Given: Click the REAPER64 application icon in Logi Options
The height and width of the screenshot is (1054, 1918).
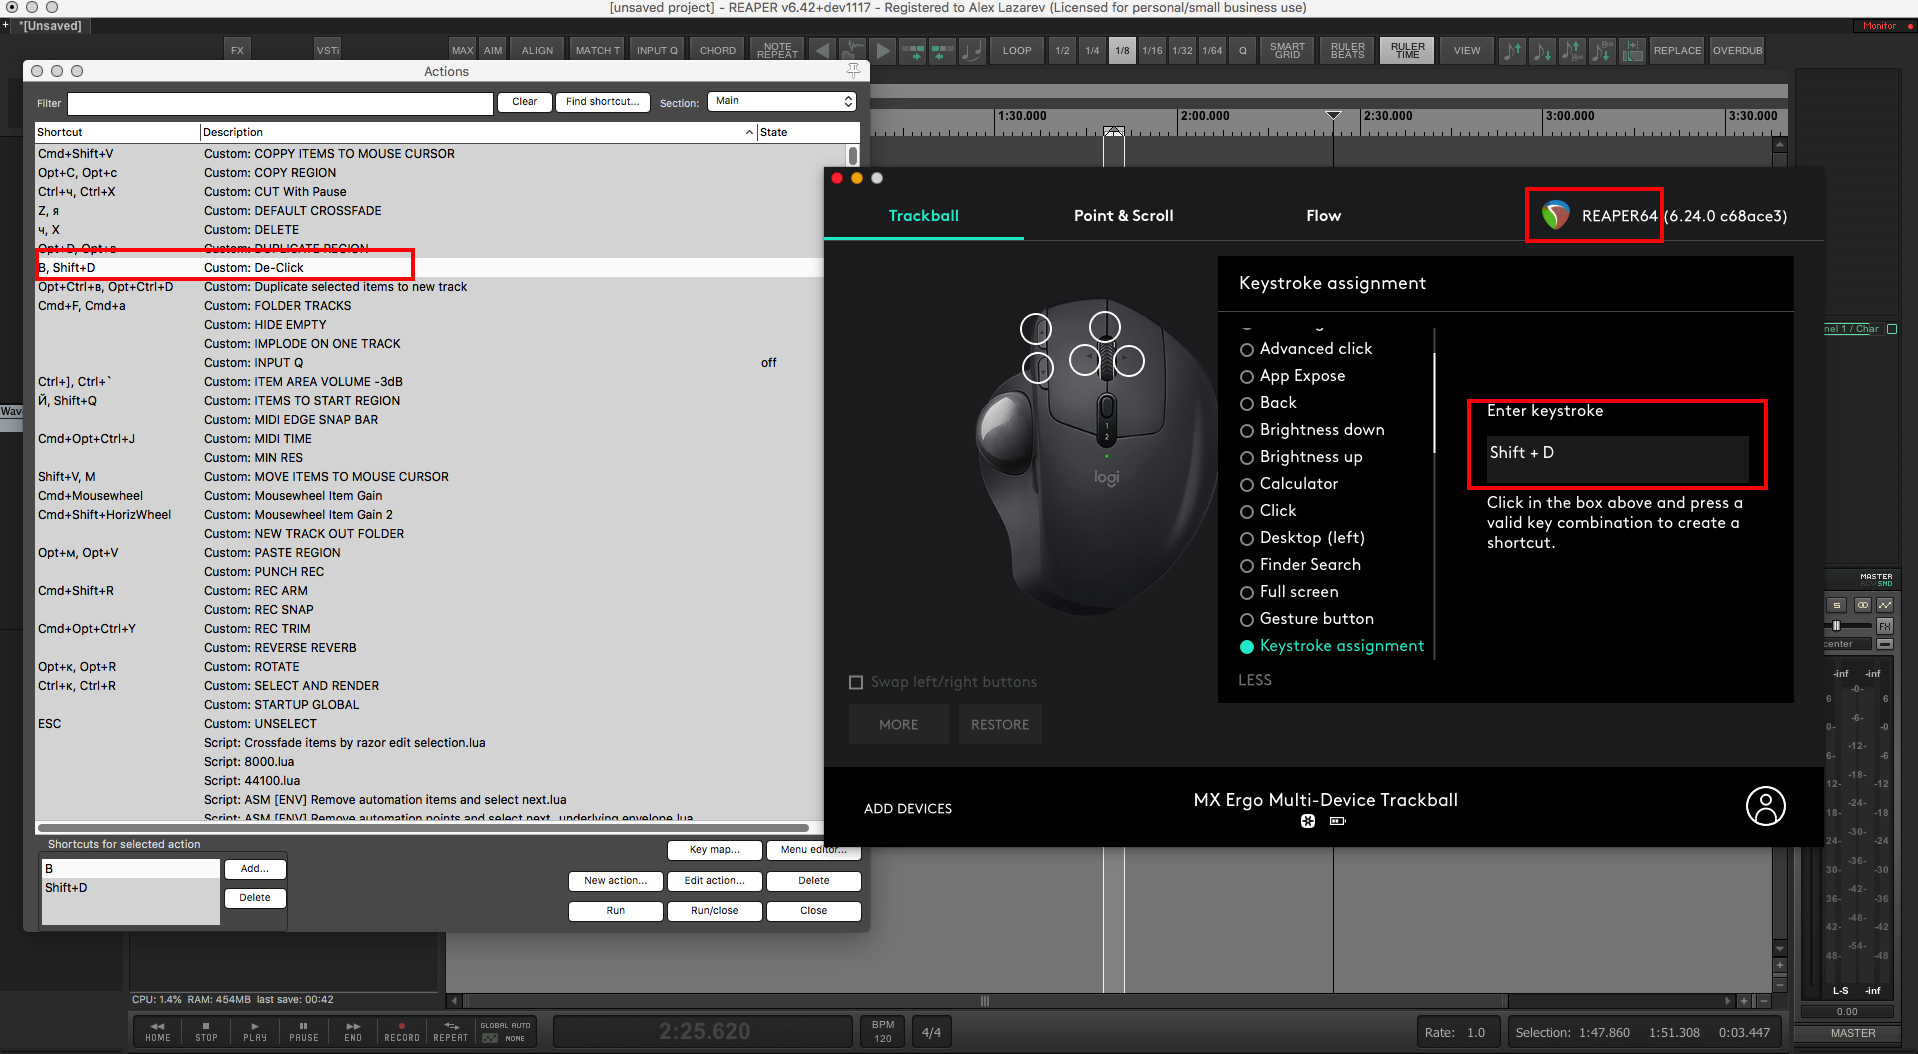Looking at the screenshot, I should 1555,215.
